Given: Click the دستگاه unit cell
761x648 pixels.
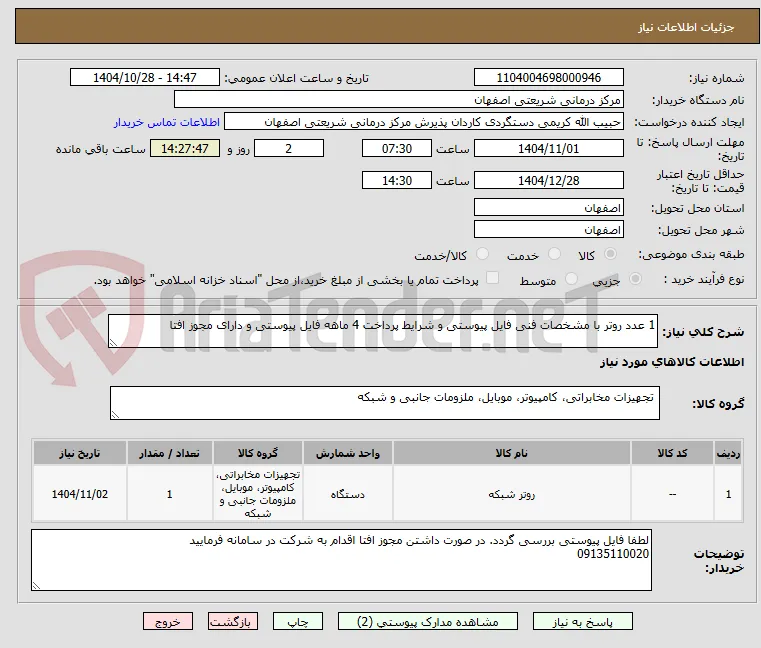Looking at the screenshot, I should tap(347, 494).
